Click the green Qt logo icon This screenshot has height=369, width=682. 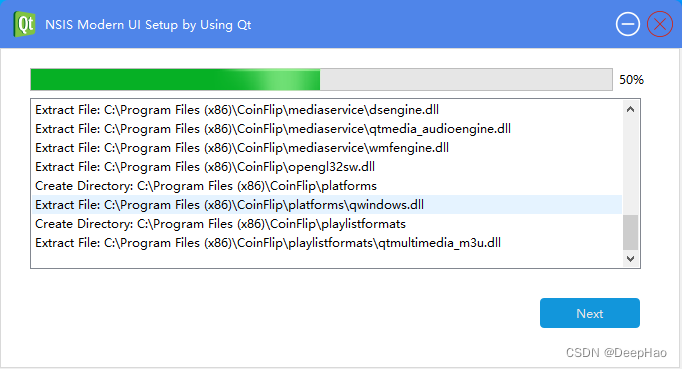pos(24,24)
